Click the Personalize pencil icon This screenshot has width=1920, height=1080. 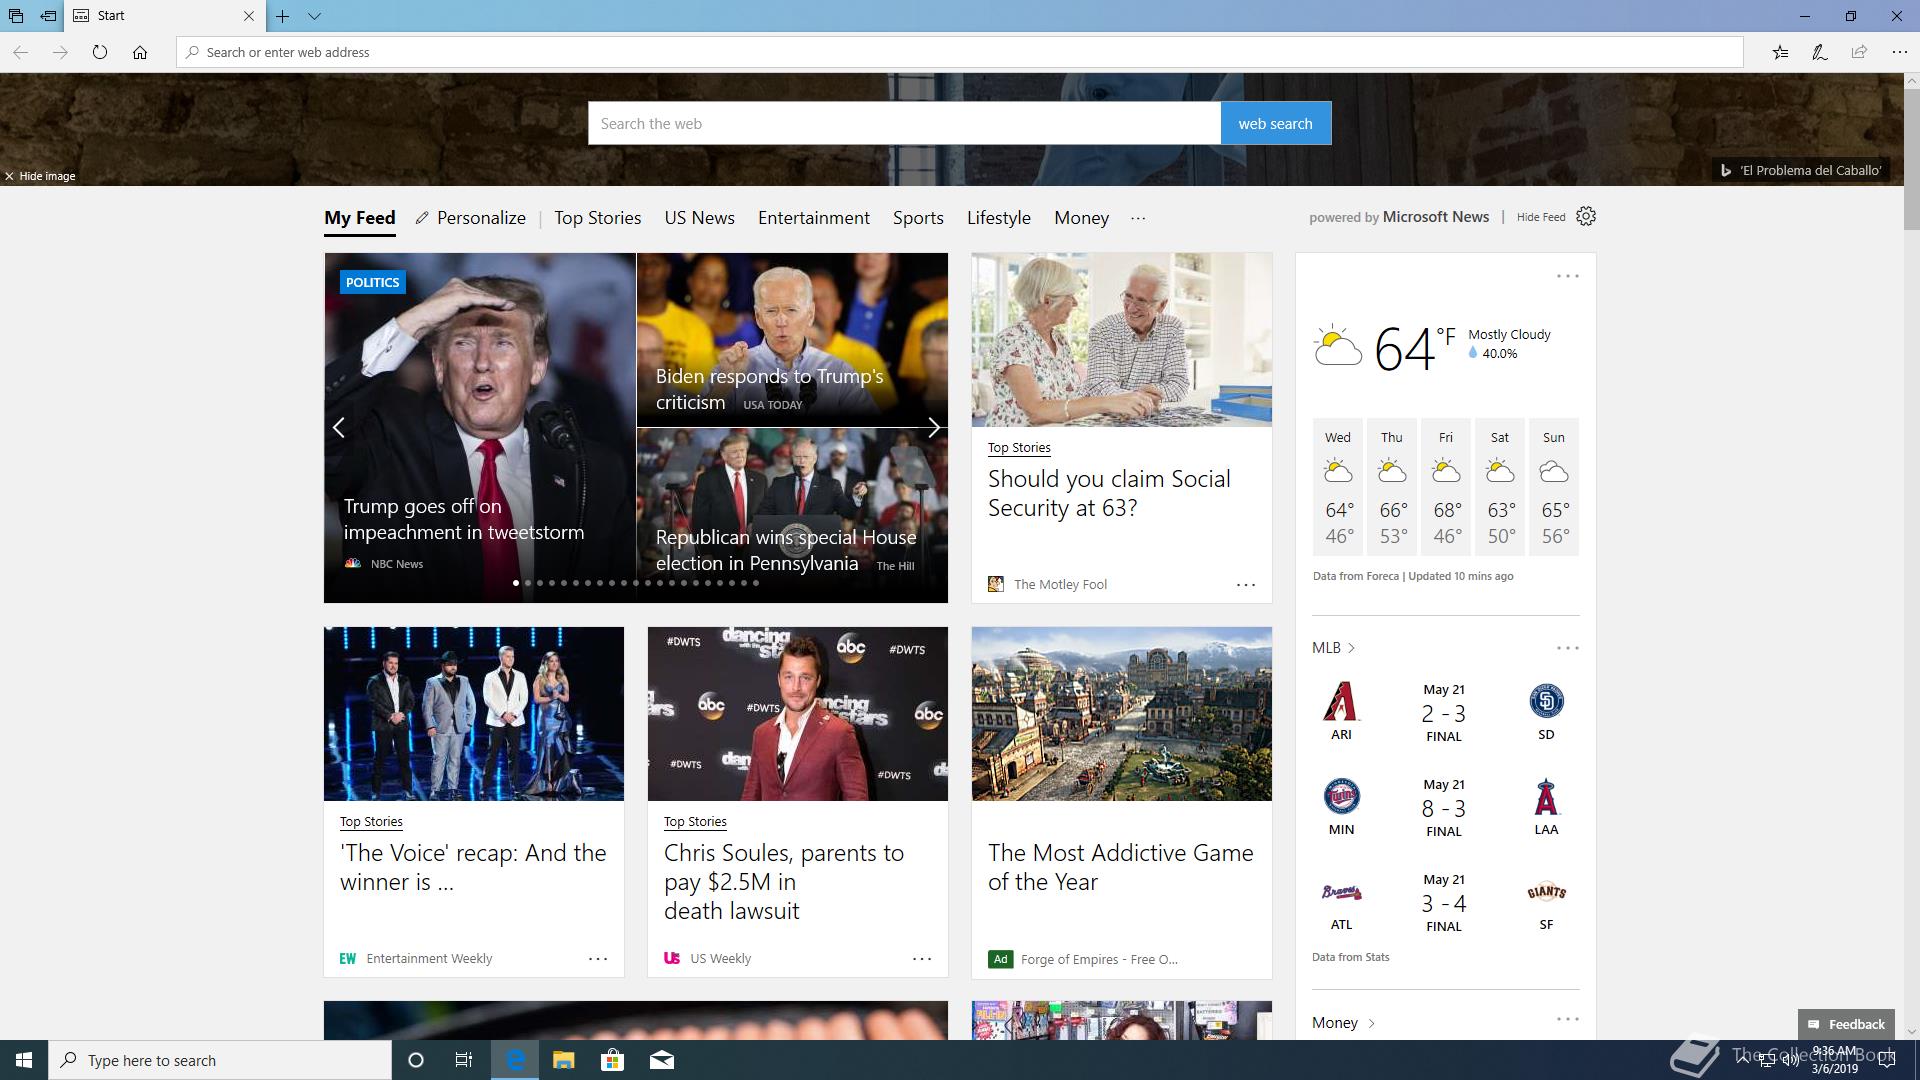pyautogui.click(x=422, y=218)
